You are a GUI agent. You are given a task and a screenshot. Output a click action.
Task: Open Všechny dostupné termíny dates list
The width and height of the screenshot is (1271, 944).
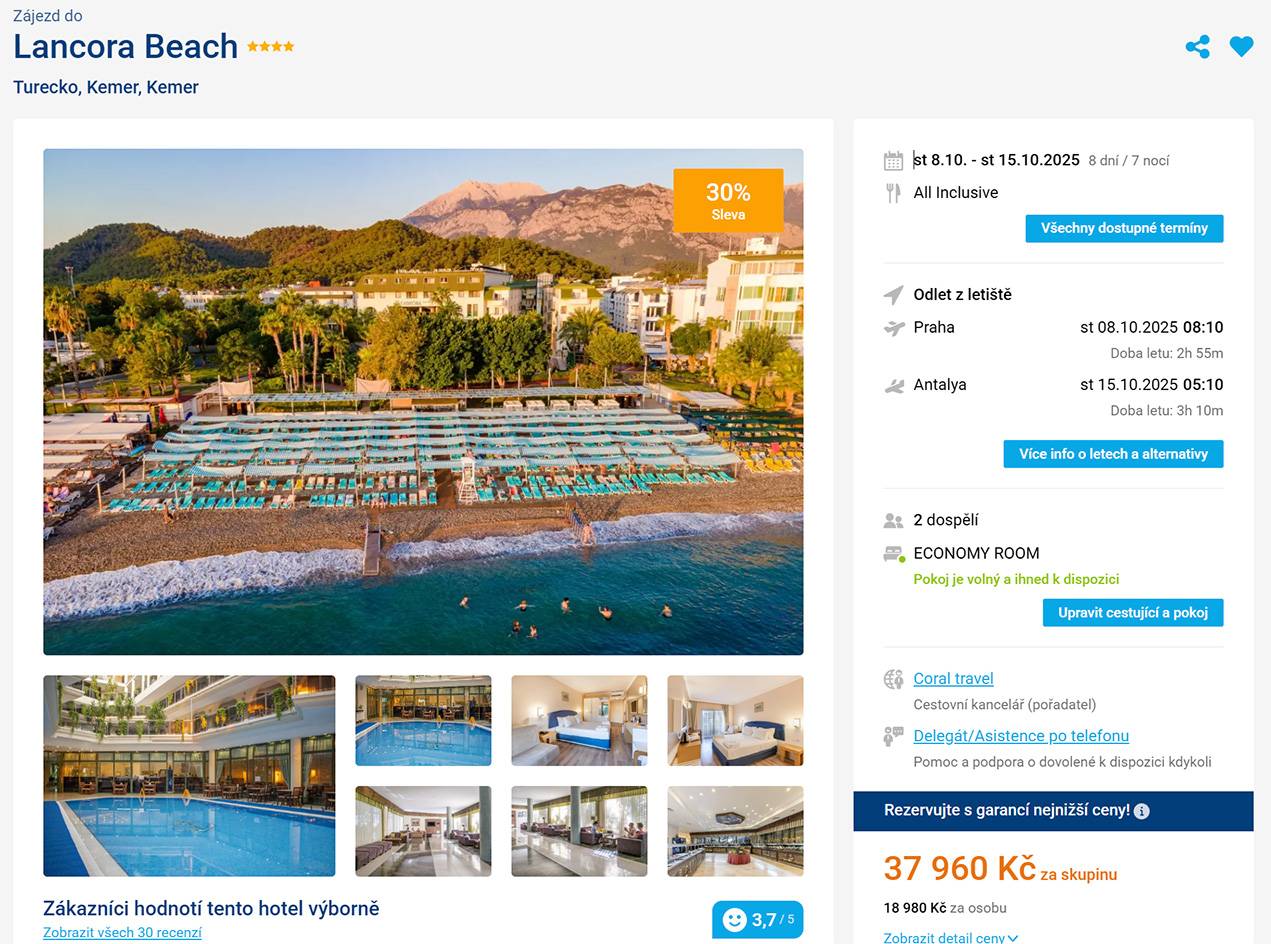click(1124, 228)
